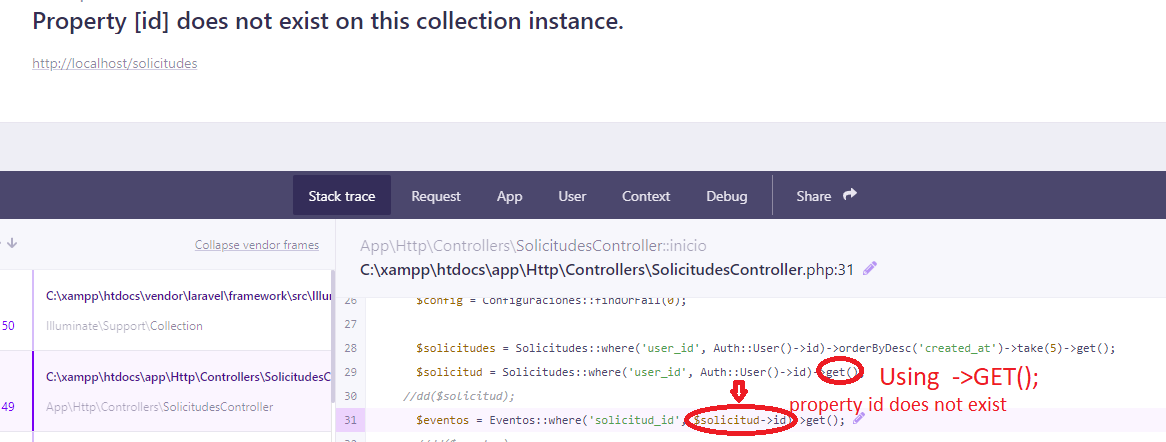Select the Illuminate\Support\Collection stack frame

[x=182, y=310]
